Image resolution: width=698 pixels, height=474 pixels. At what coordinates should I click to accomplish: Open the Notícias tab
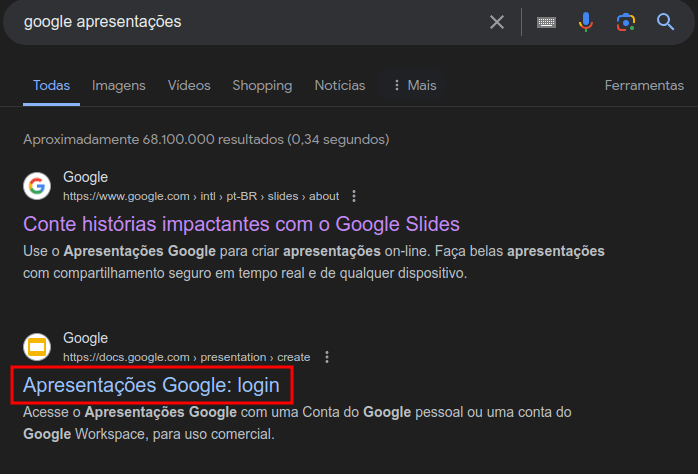click(x=340, y=85)
